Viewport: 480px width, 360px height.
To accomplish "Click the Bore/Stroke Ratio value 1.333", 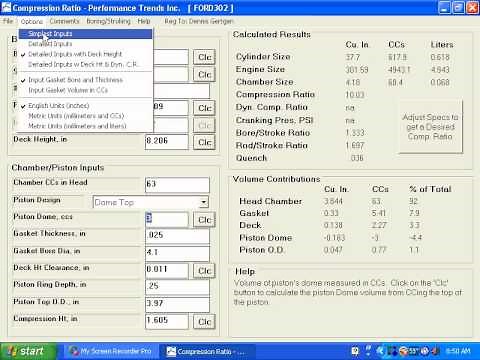I will 355,133.
